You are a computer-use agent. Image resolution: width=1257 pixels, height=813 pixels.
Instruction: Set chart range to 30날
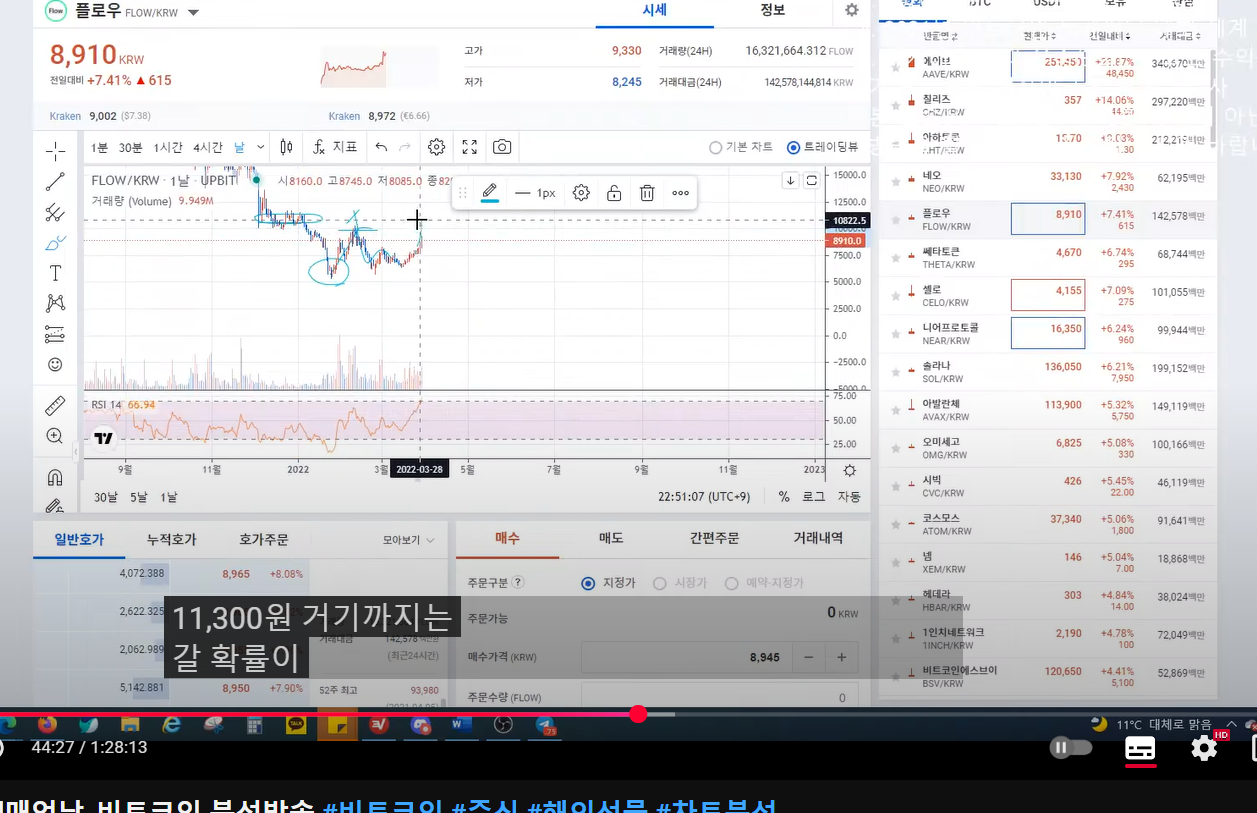106,497
